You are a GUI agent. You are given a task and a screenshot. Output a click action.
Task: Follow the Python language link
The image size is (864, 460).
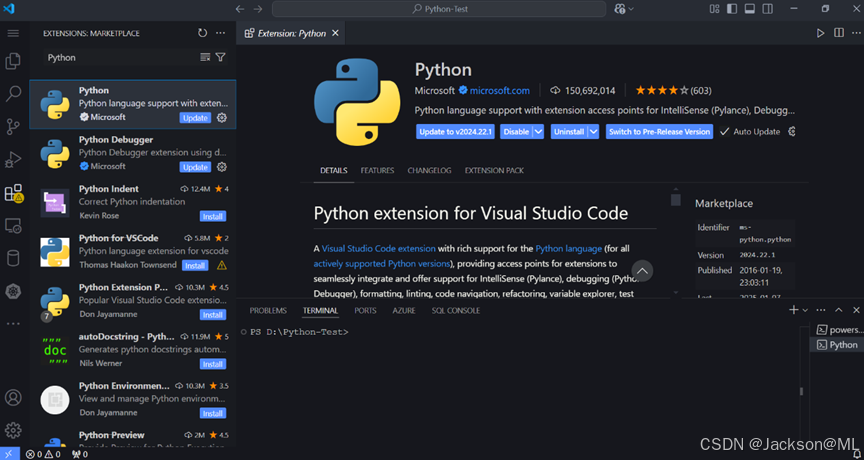click(x=569, y=248)
